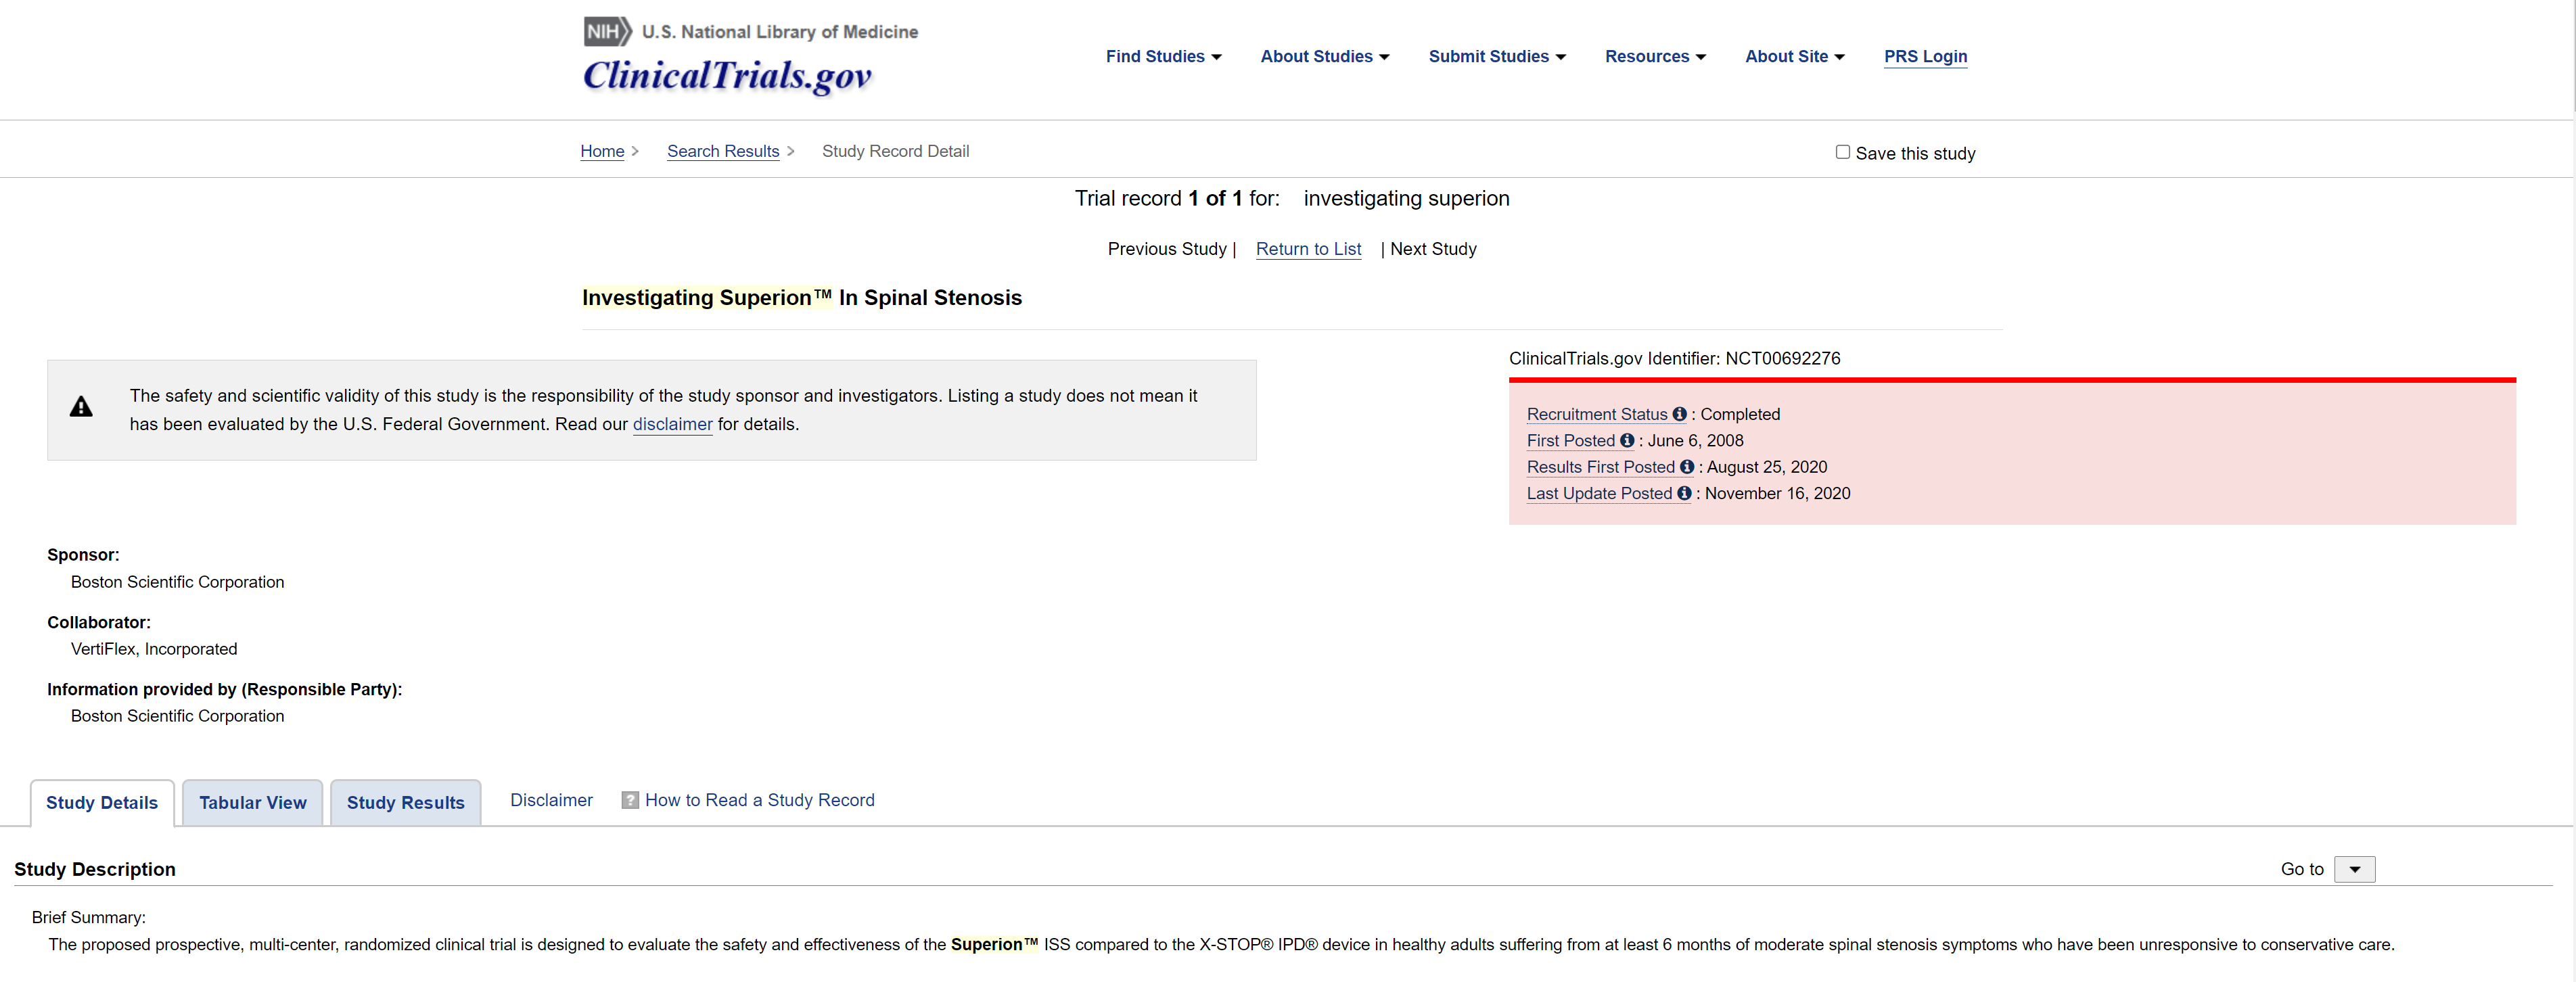Click the warning triangle icon in disclaimer box

tap(81, 407)
